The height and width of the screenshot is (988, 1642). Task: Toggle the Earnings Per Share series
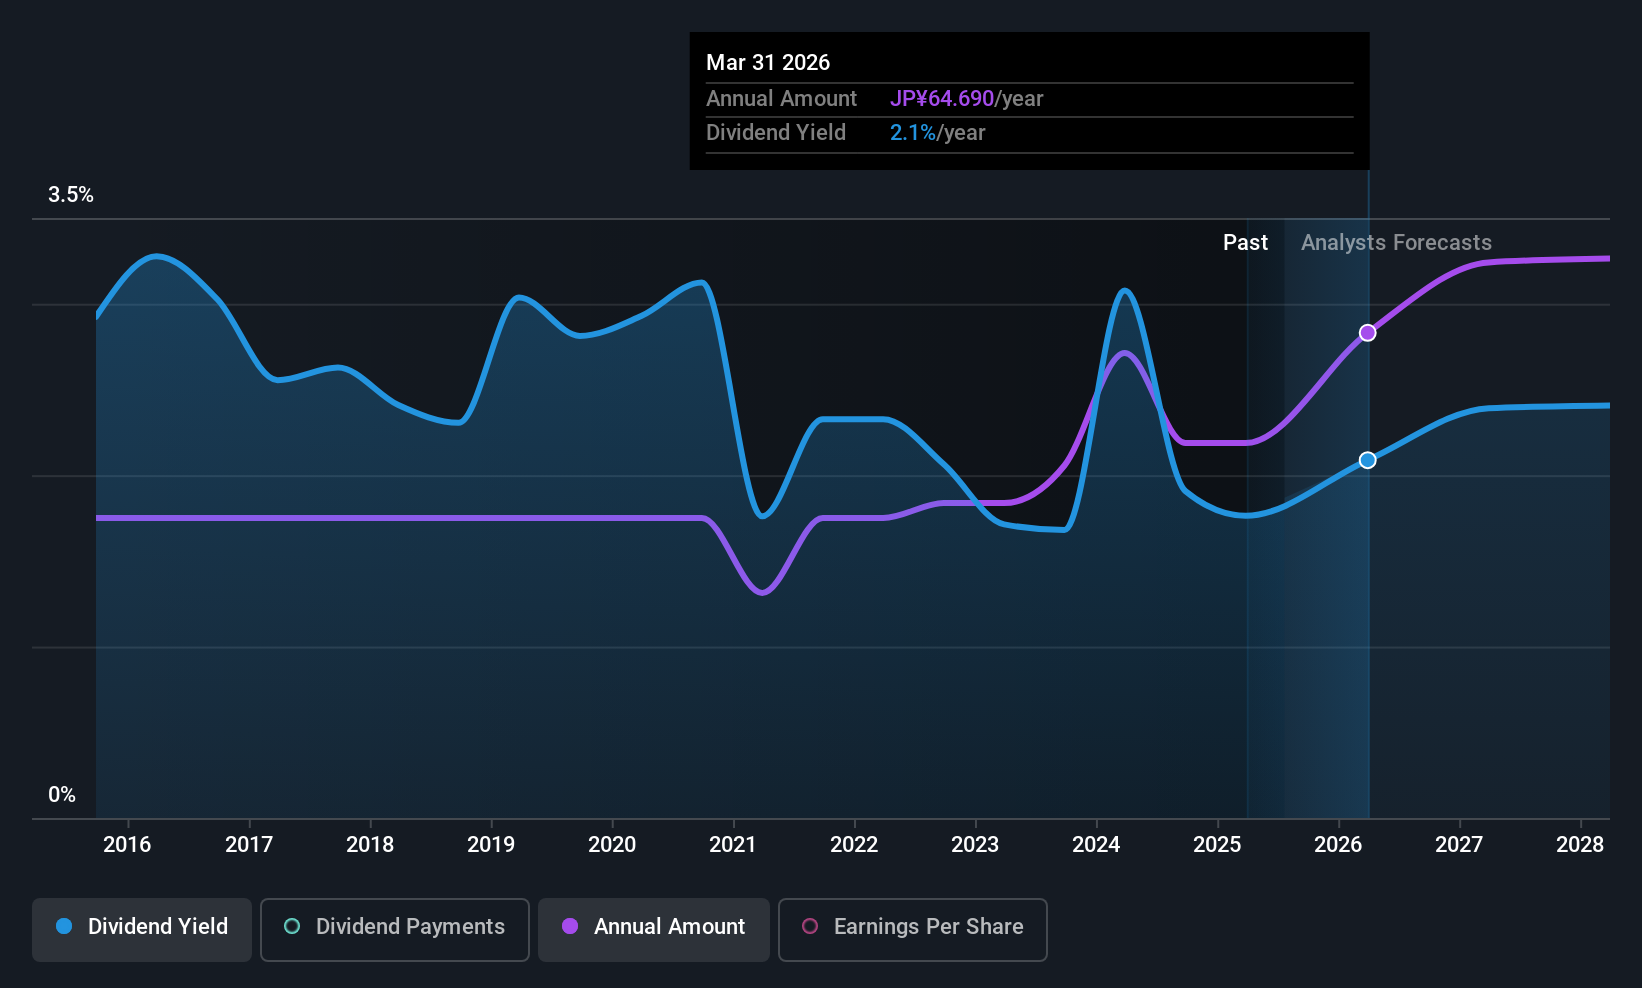coord(913,929)
